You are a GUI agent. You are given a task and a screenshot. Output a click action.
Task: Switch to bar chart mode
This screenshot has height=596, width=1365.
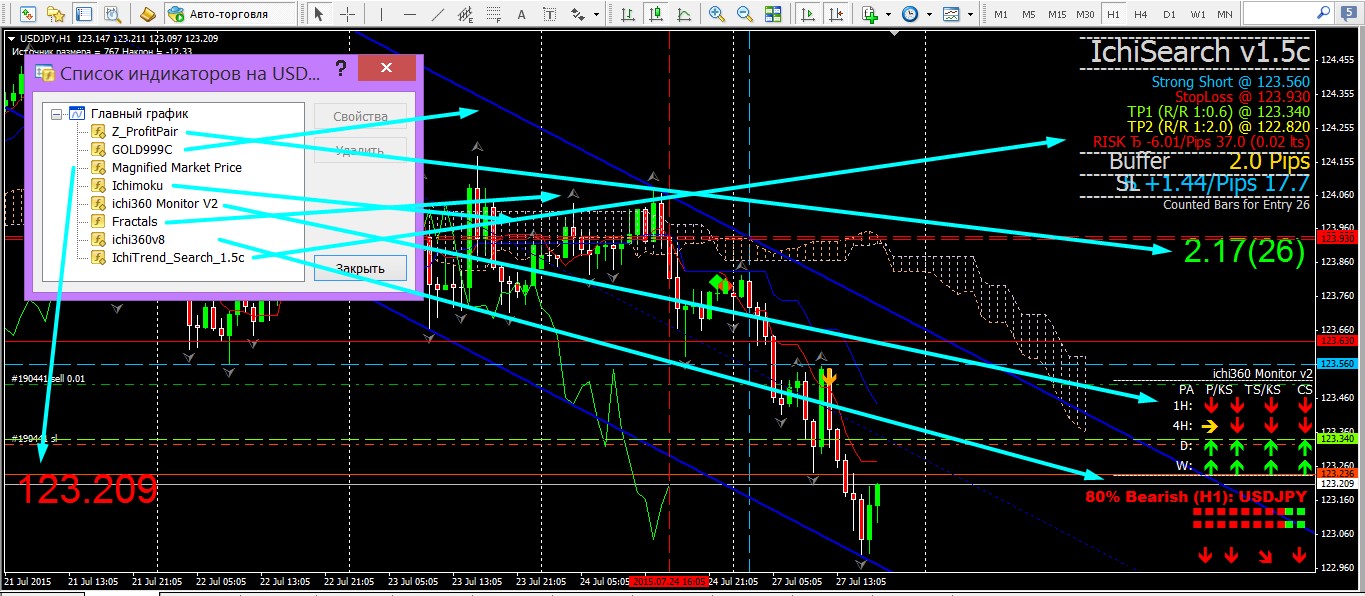tap(626, 14)
